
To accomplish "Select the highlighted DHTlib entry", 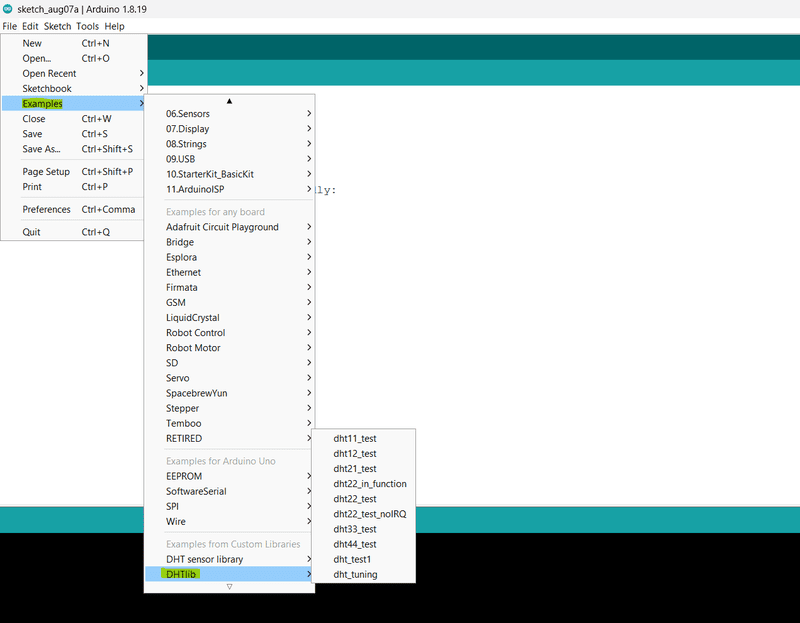I will [229, 575].
